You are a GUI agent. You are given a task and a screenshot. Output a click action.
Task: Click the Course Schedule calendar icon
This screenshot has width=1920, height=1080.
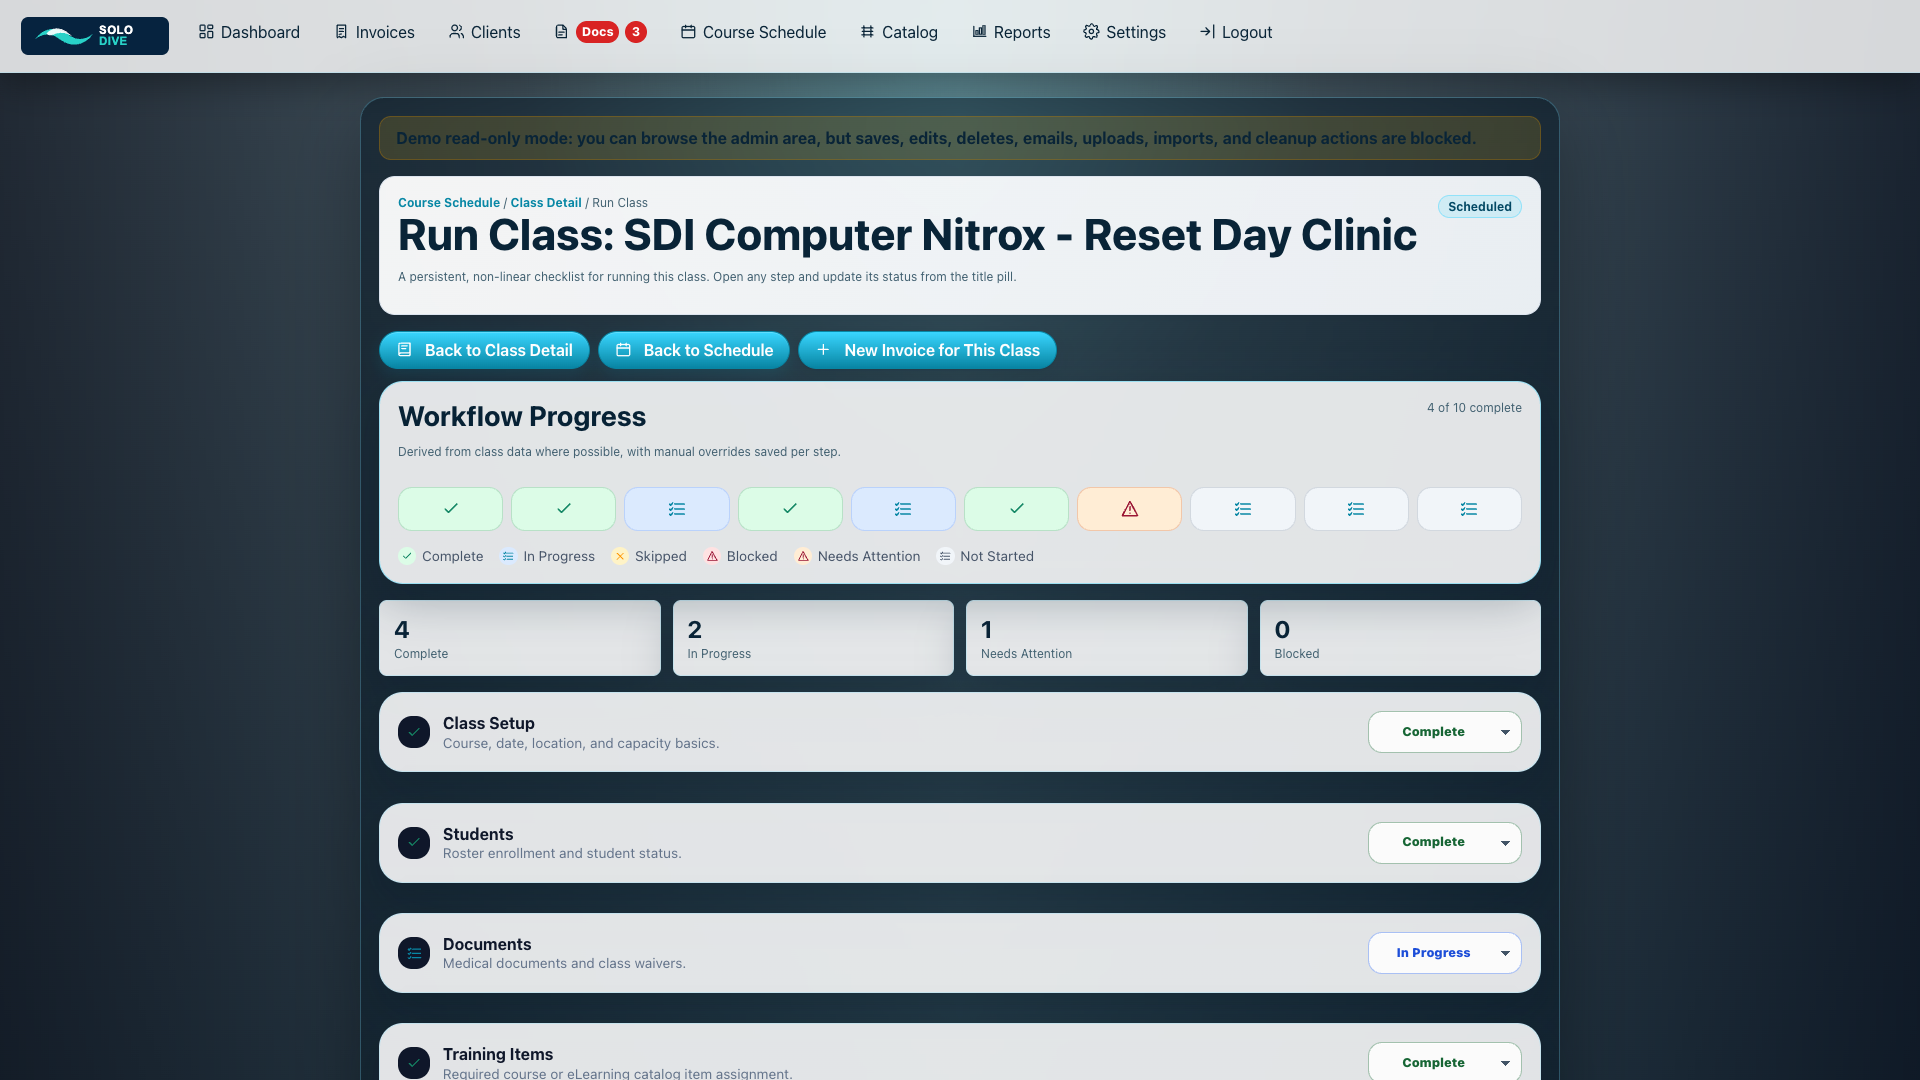(x=688, y=32)
